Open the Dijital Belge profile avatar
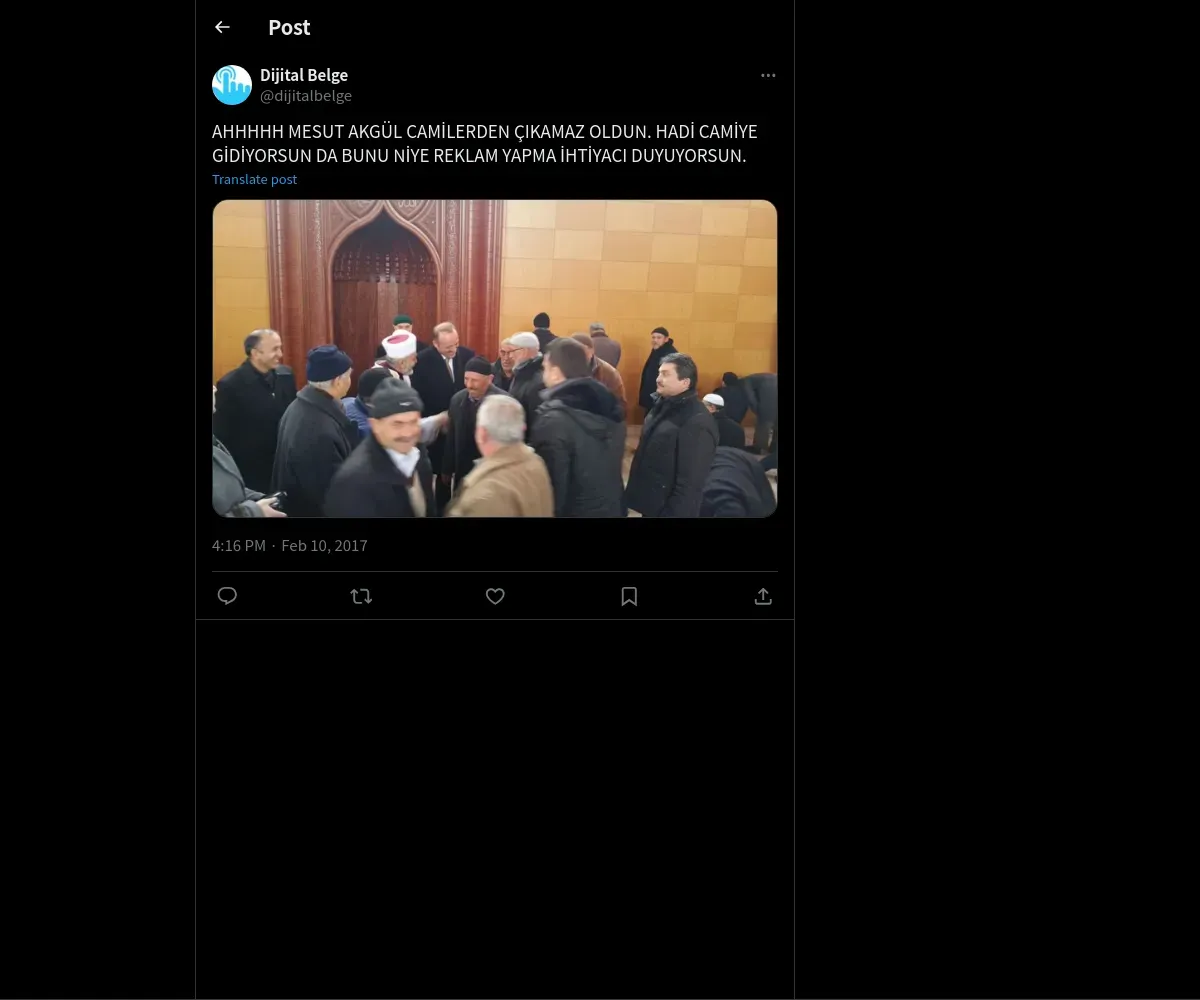Image resolution: width=1200 pixels, height=1000 pixels. 232,85
